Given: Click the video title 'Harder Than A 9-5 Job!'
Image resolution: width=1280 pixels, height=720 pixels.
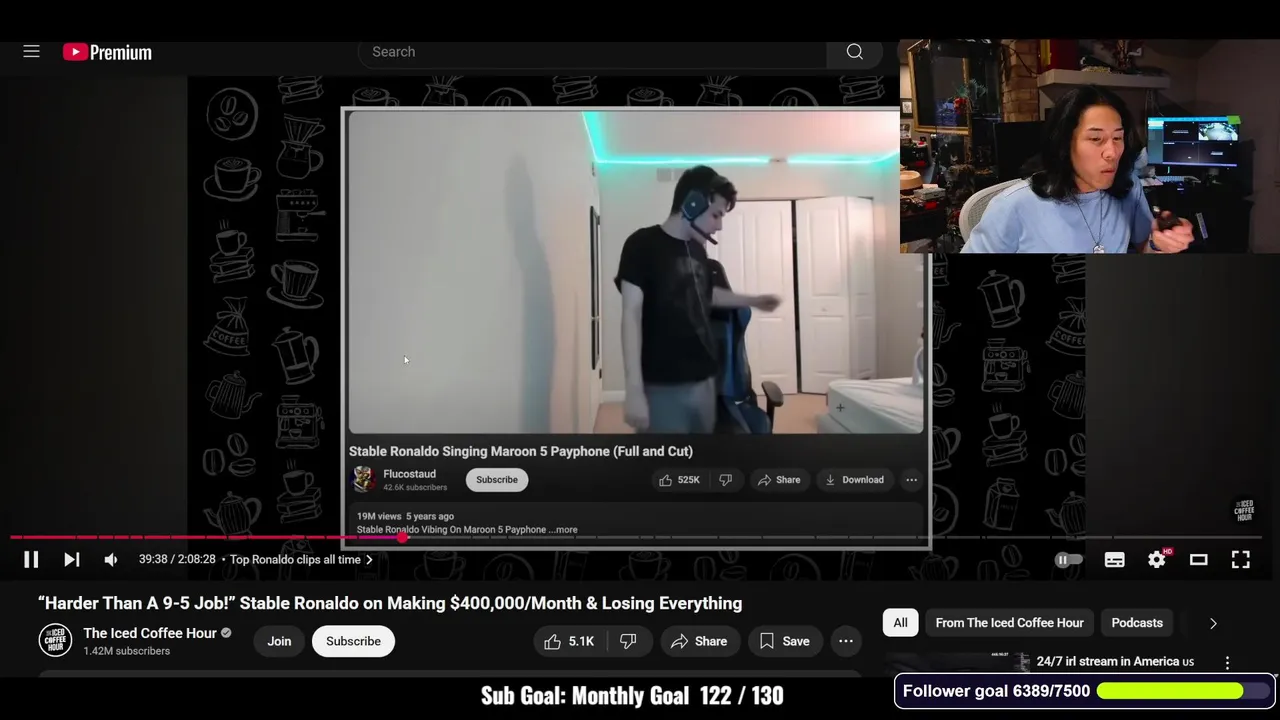Looking at the screenshot, I should point(390,603).
